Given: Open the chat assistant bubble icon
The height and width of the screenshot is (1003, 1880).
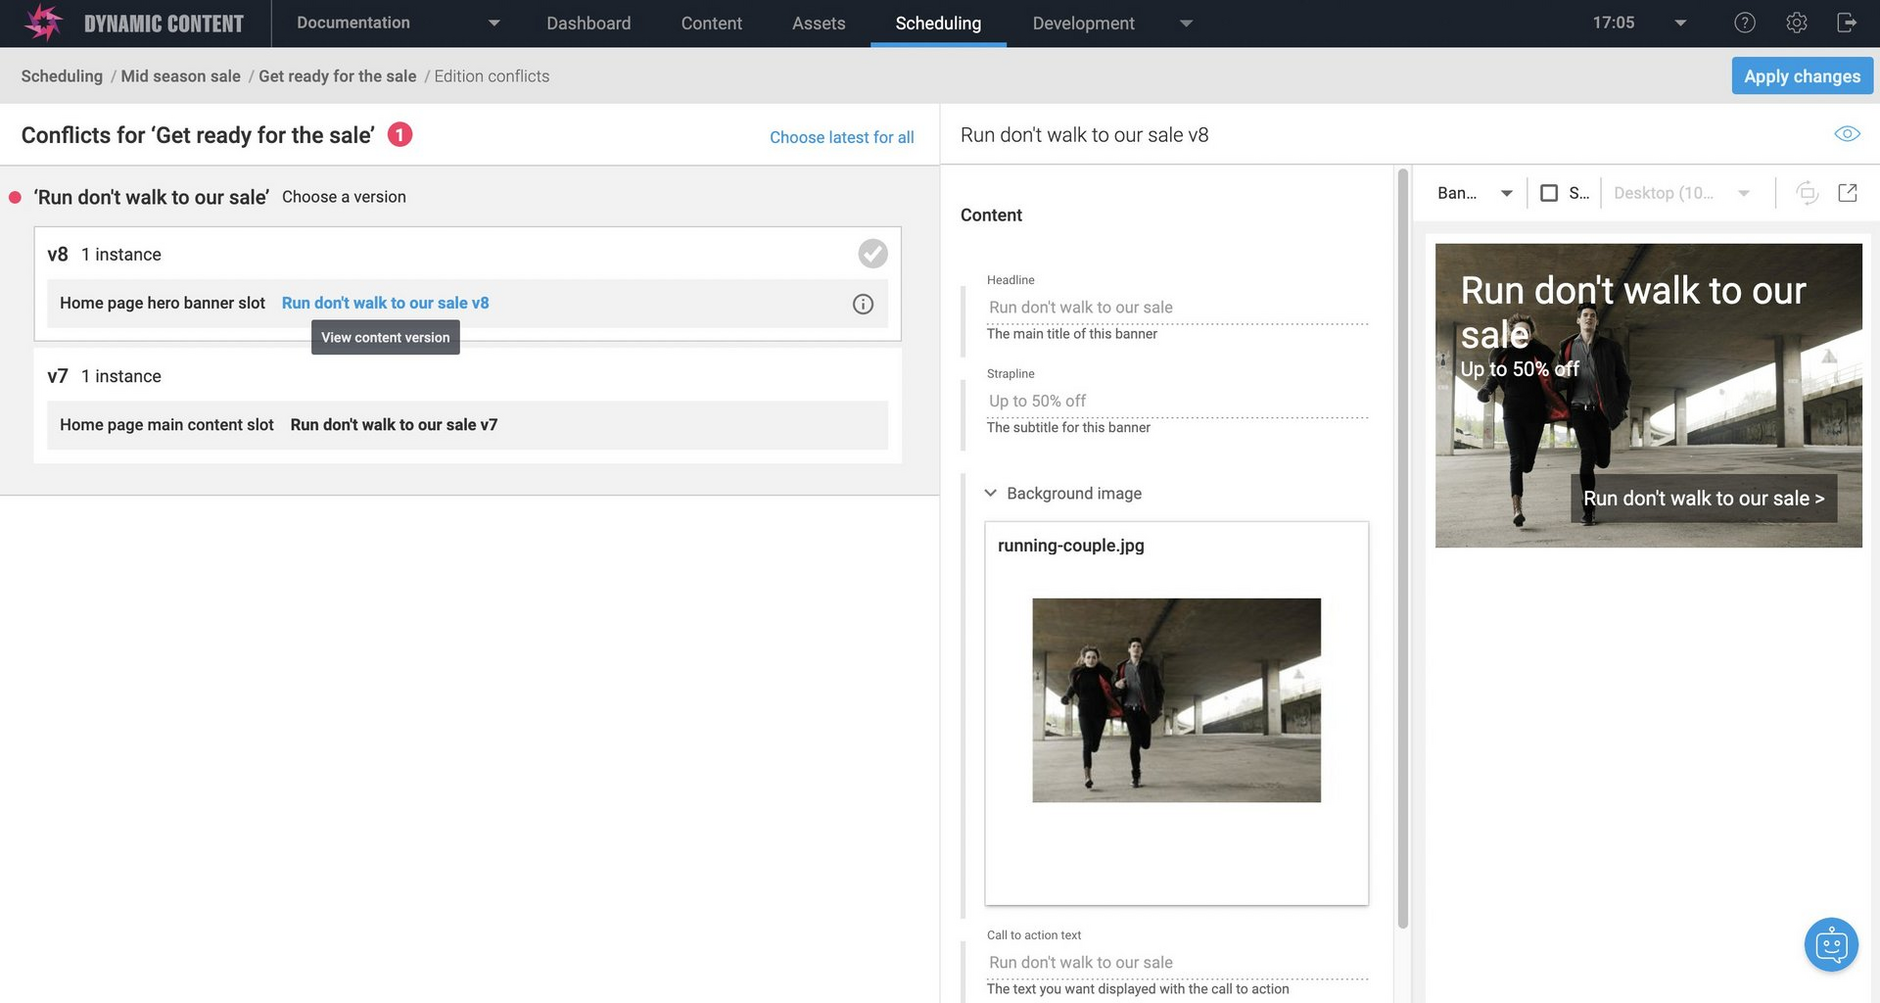Looking at the screenshot, I should coord(1830,944).
